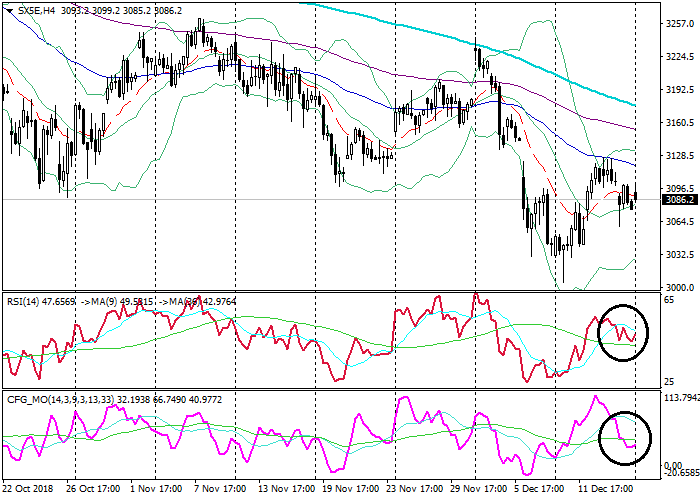700x500 pixels.
Task: Click the RSI level 25 scale label
Action: (x=668, y=383)
